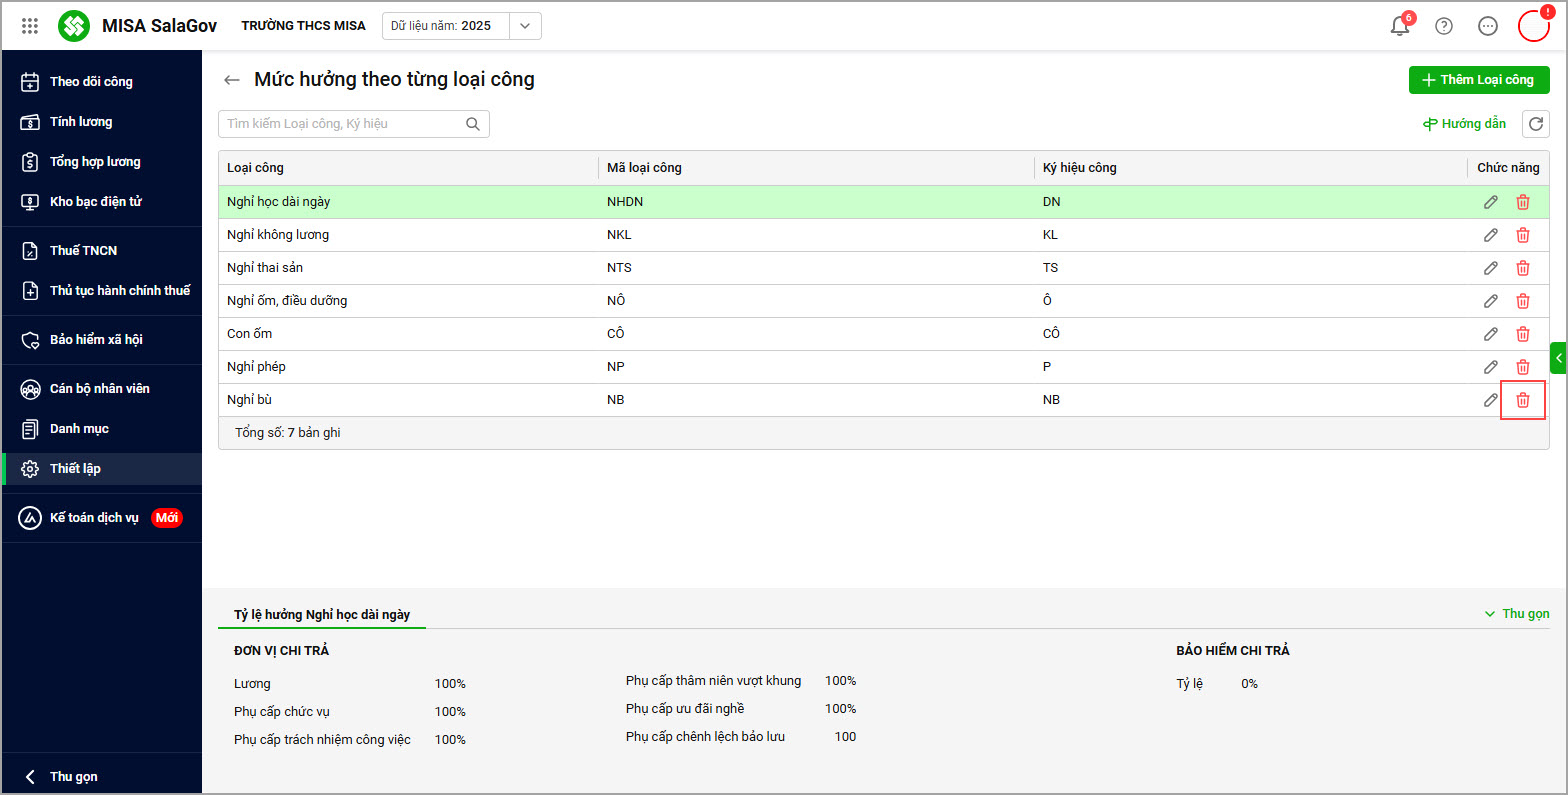Open the Hướng dẫn guide link
Screen dimensions: 1568x795
[x=1465, y=124]
